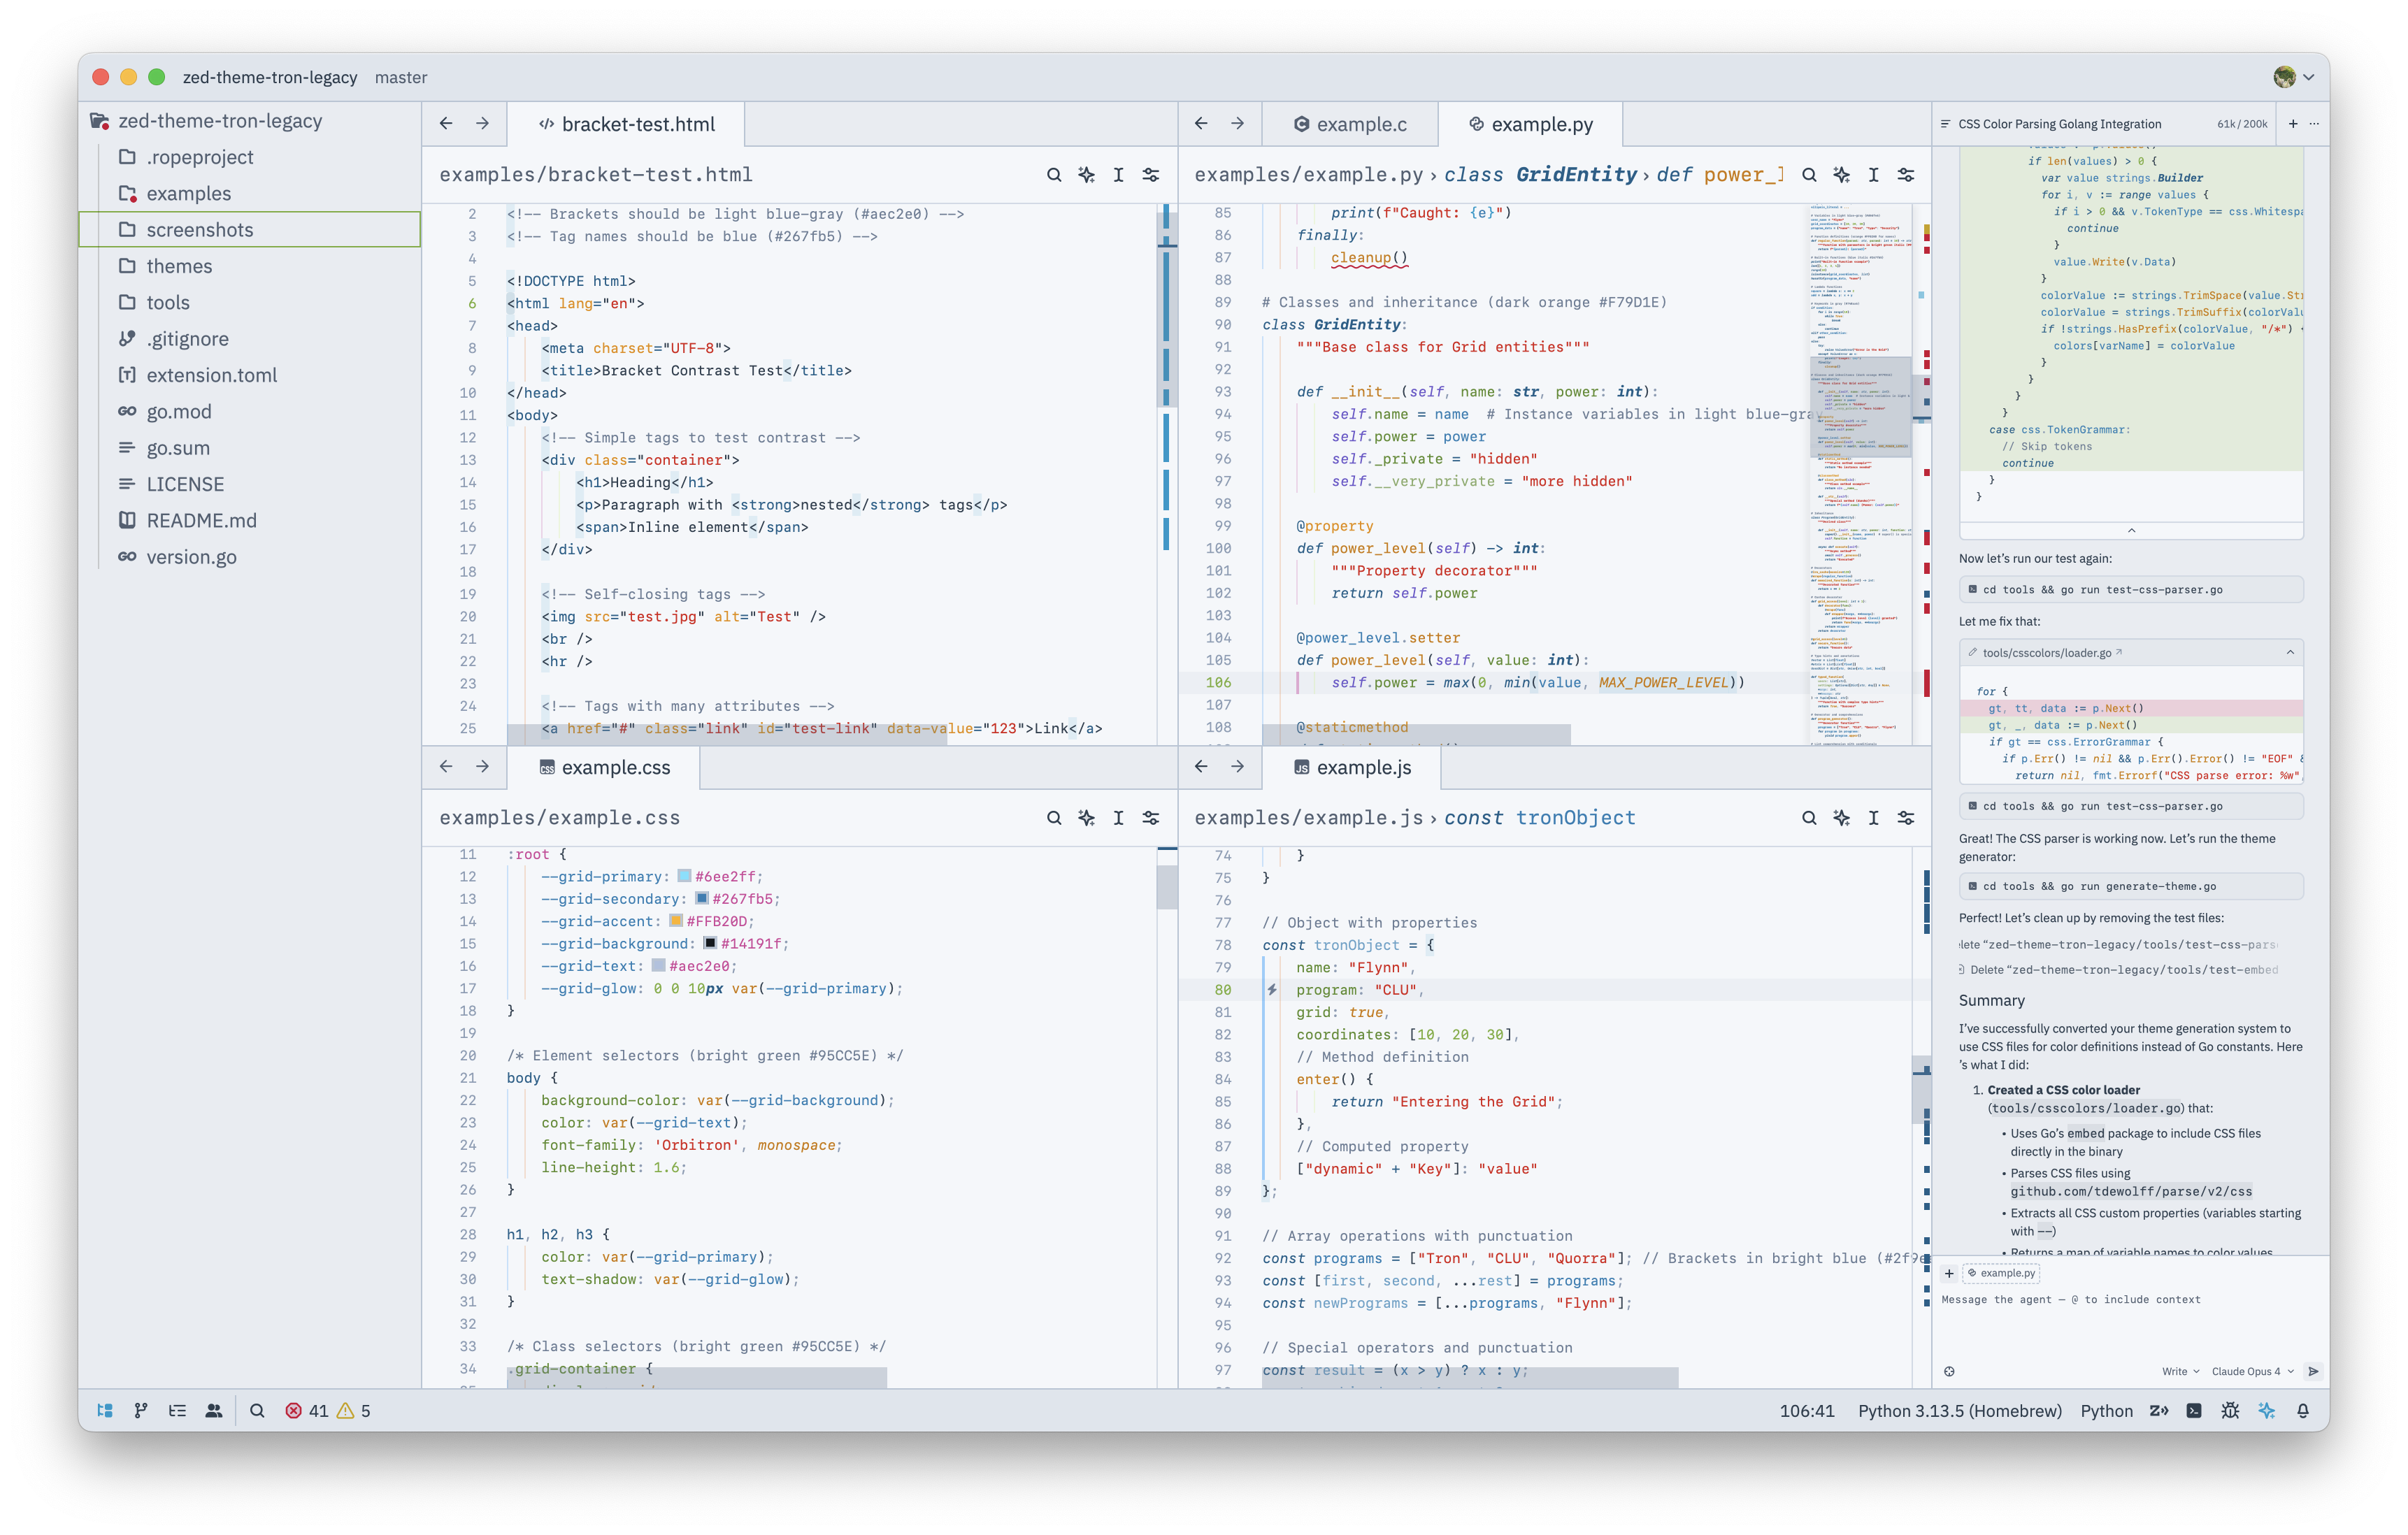The width and height of the screenshot is (2408, 1535).
Task: Open the debugger panel bug icon
Action: [x=2230, y=1410]
